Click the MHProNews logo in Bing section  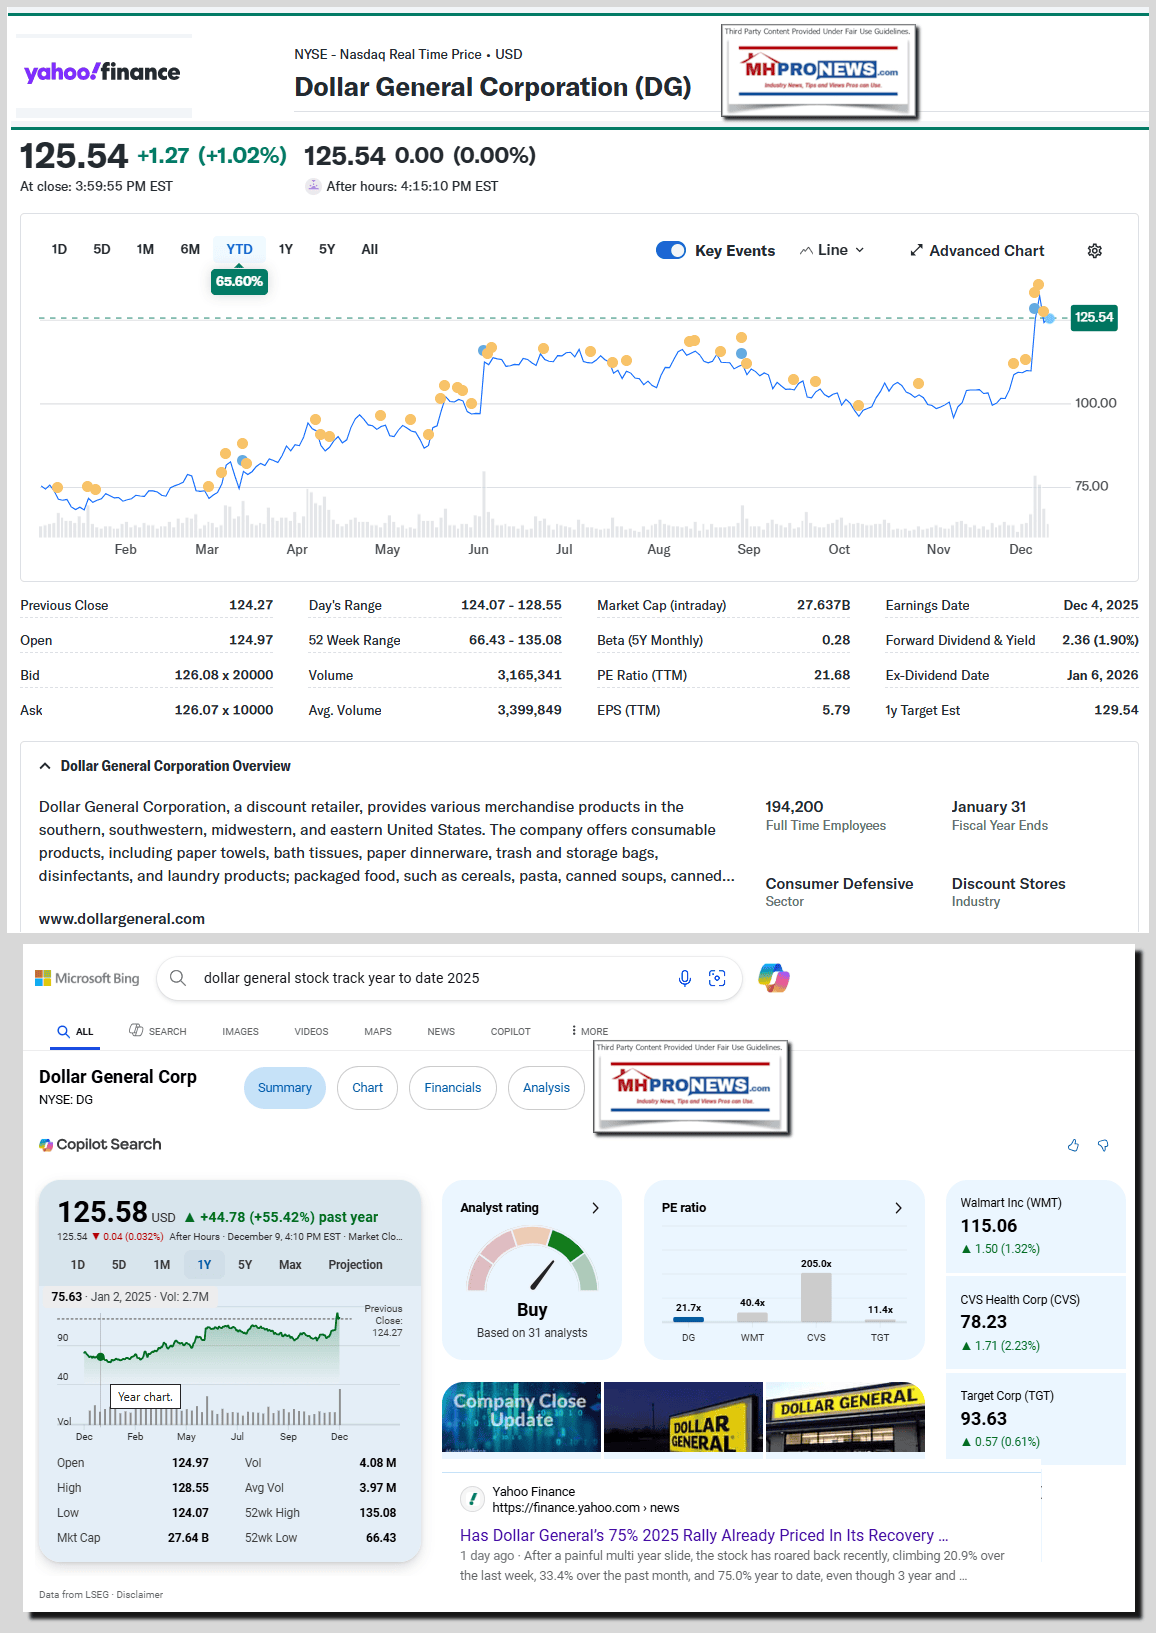point(692,1087)
